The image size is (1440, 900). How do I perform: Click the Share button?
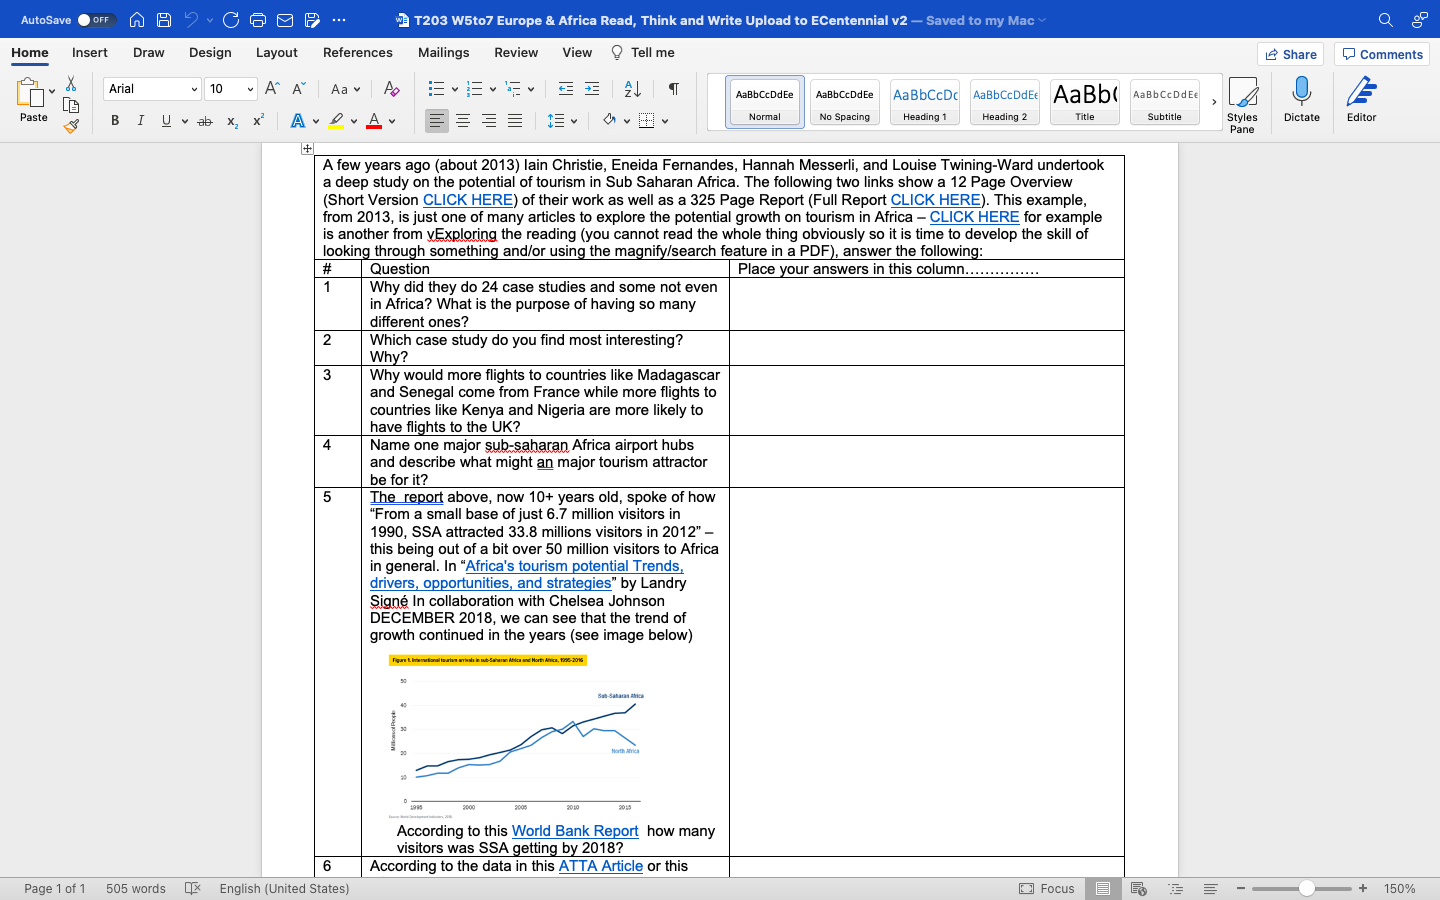tap(1290, 54)
